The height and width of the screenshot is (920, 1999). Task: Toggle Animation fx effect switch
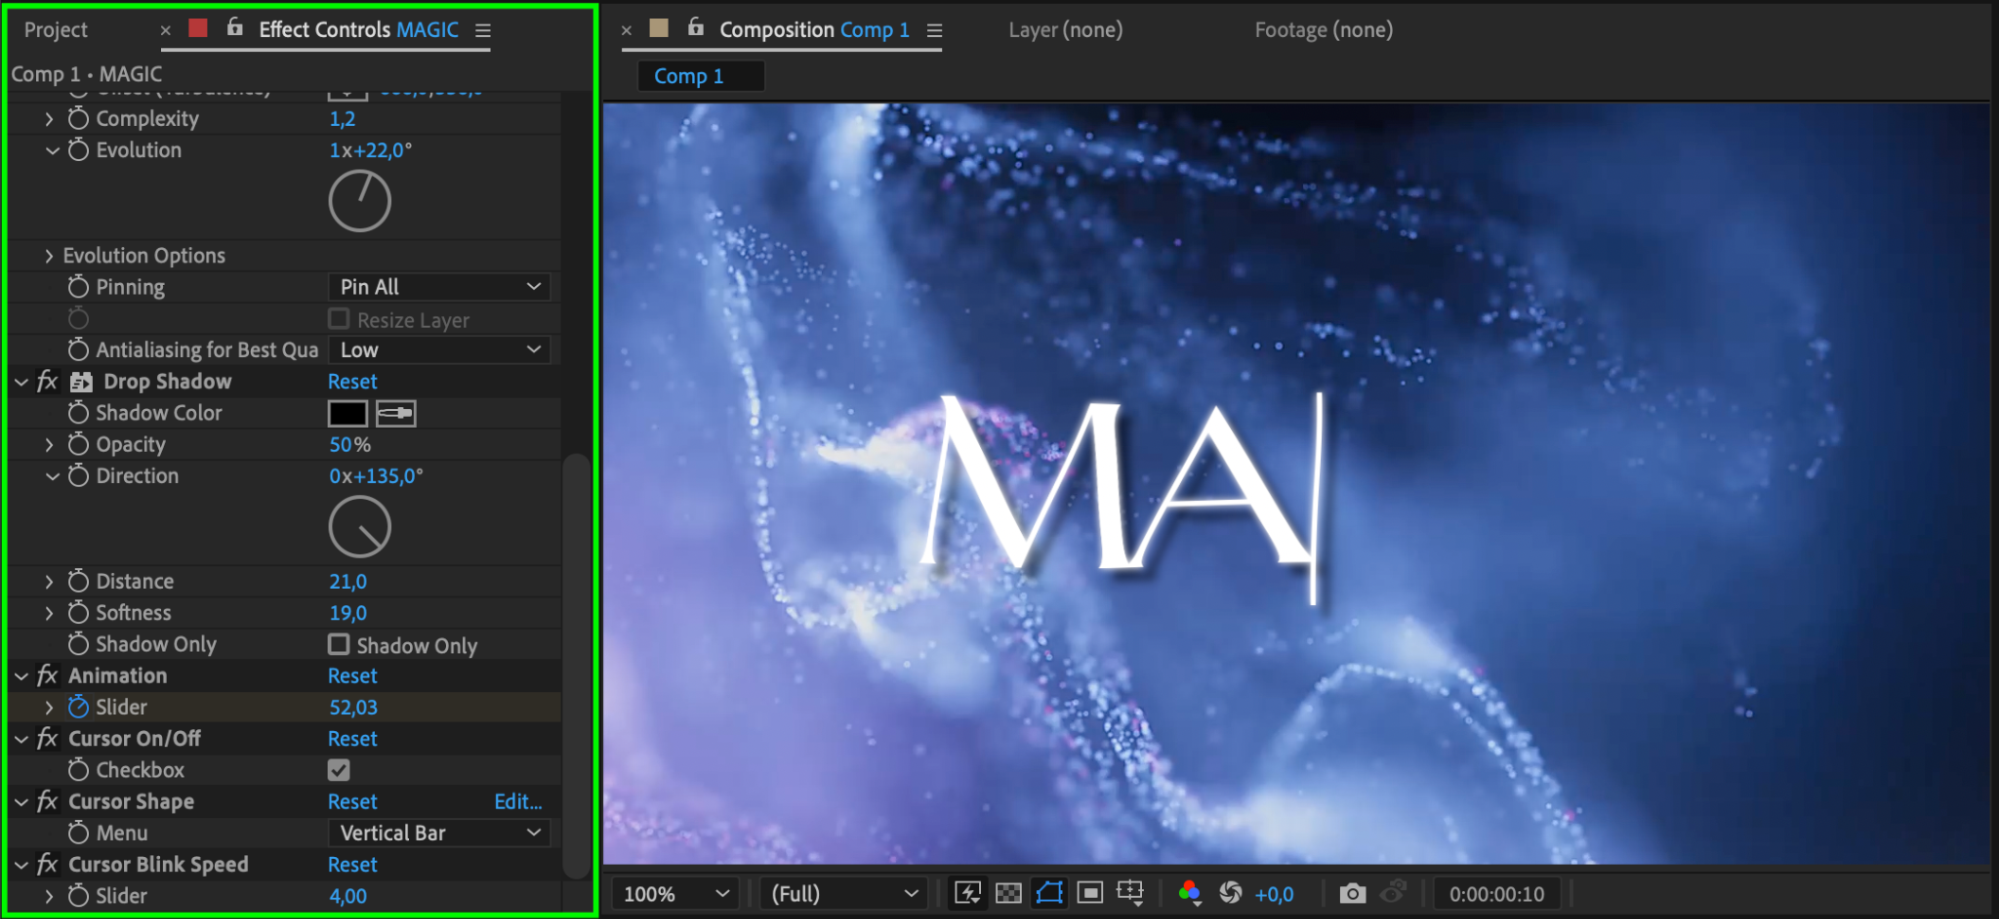click(x=47, y=676)
